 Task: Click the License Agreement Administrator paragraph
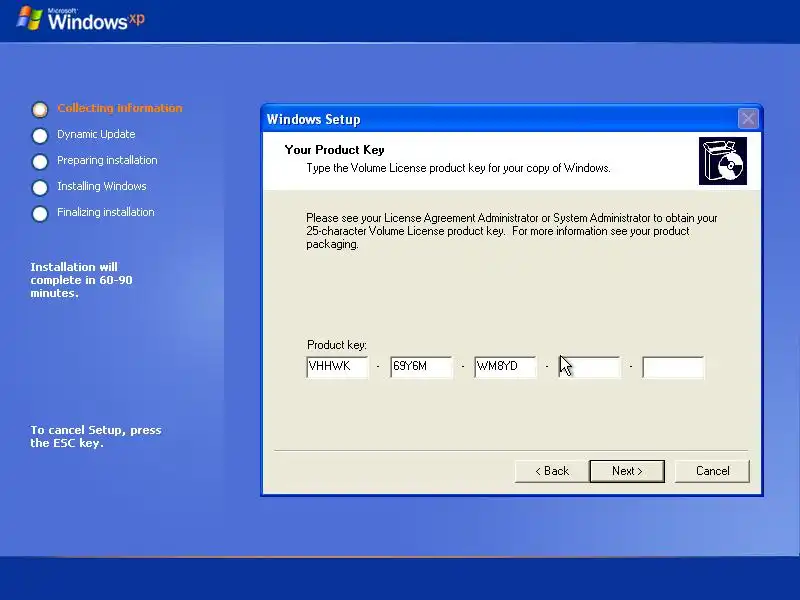(512, 231)
